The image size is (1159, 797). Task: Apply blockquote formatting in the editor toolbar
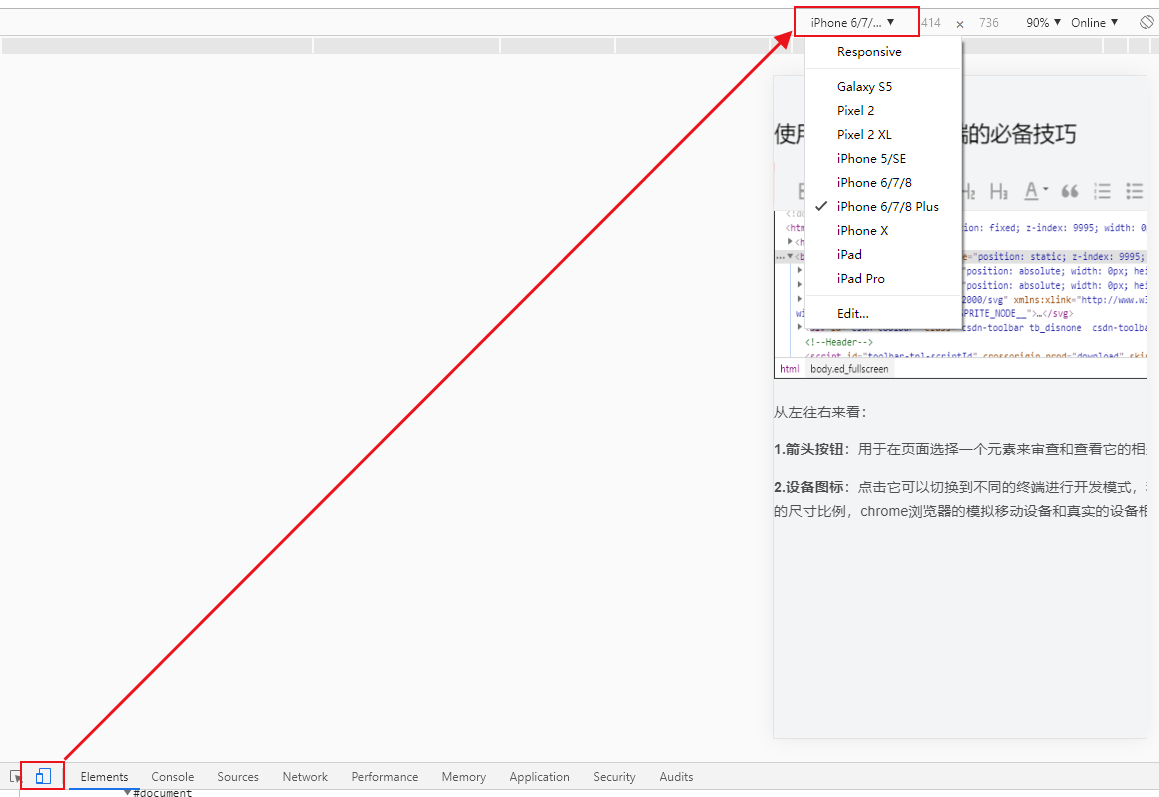(1069, 190)
